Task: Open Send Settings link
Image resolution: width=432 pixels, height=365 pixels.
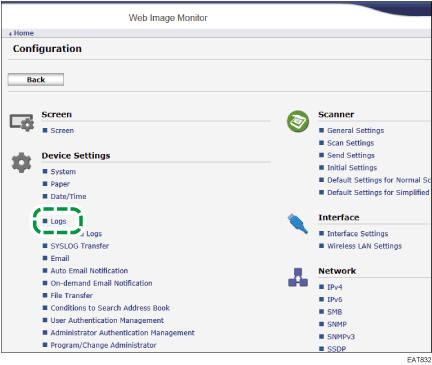Action: click(351, 155)
